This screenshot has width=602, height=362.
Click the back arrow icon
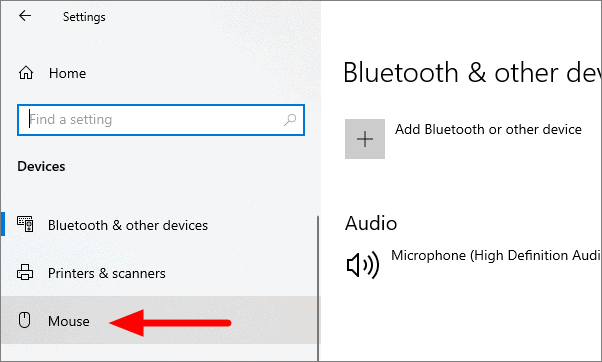coord(25,16)
